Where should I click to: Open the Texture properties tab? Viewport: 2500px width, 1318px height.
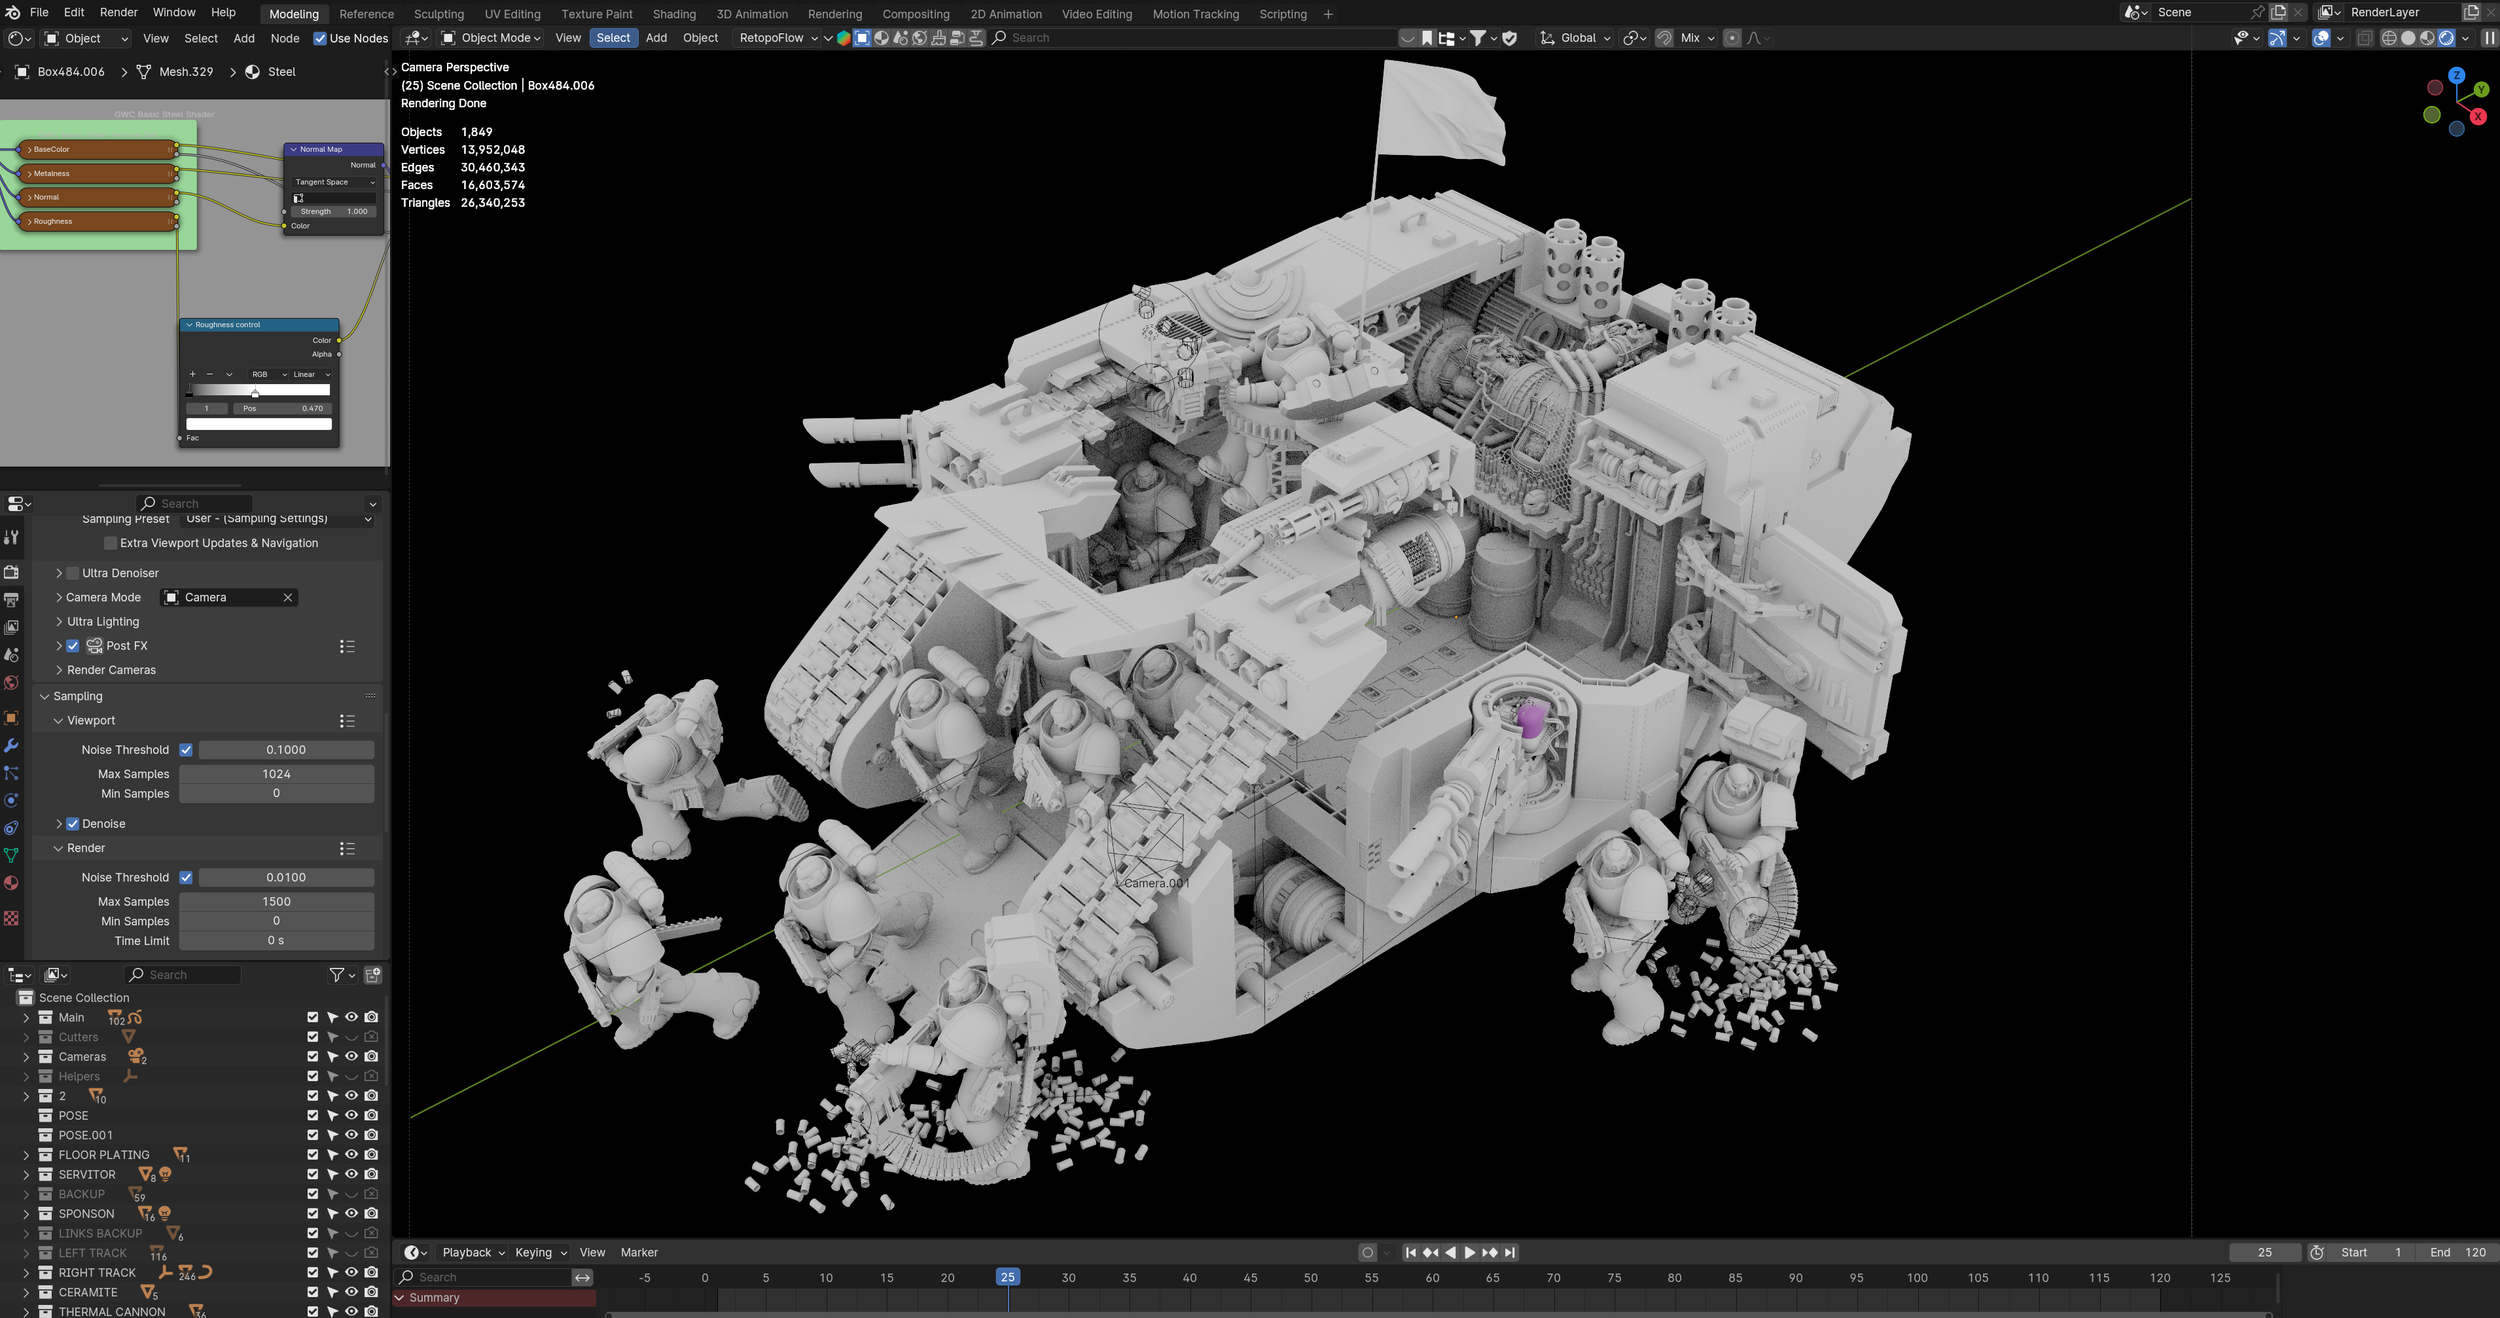point(12,918)
